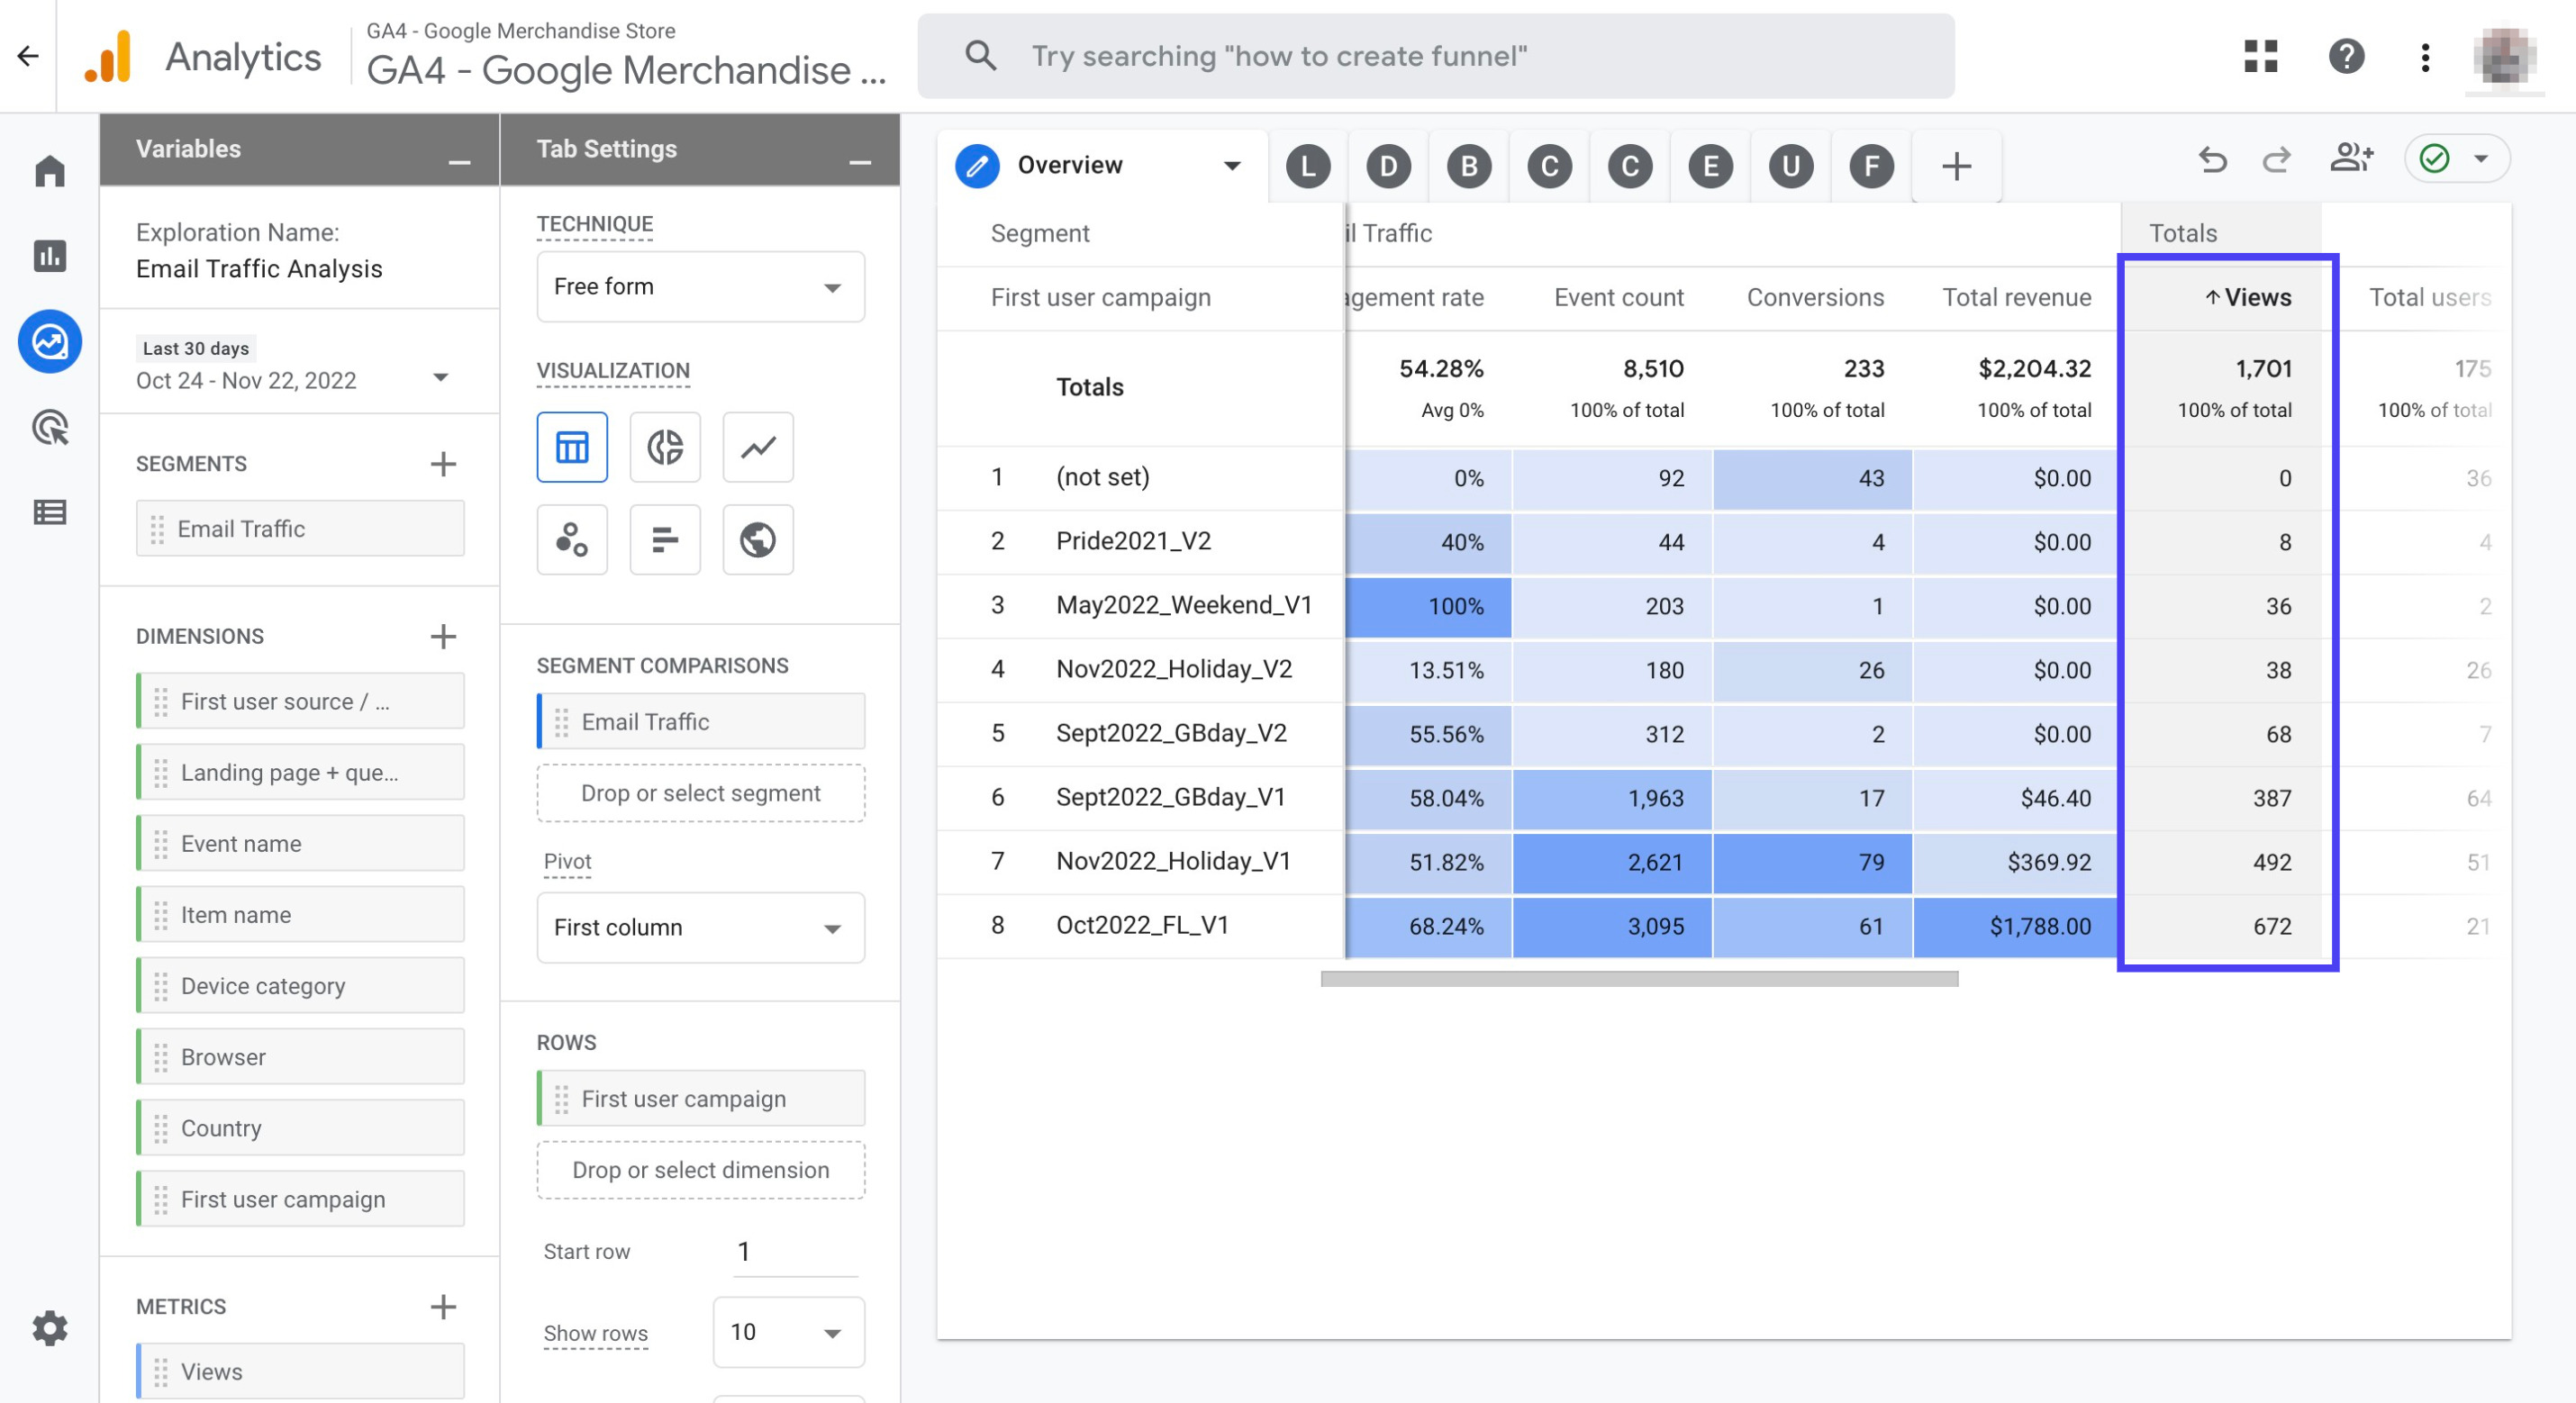This screenshot has height=1403, width=2576.
Task: Select Email Traffic in Segment Comparisons
Action: (700, 722)
